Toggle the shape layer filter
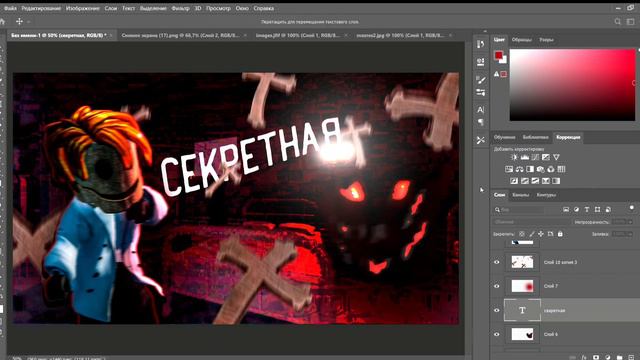The image size is (640, 360). pyautogui.click(x=598, y=209)
